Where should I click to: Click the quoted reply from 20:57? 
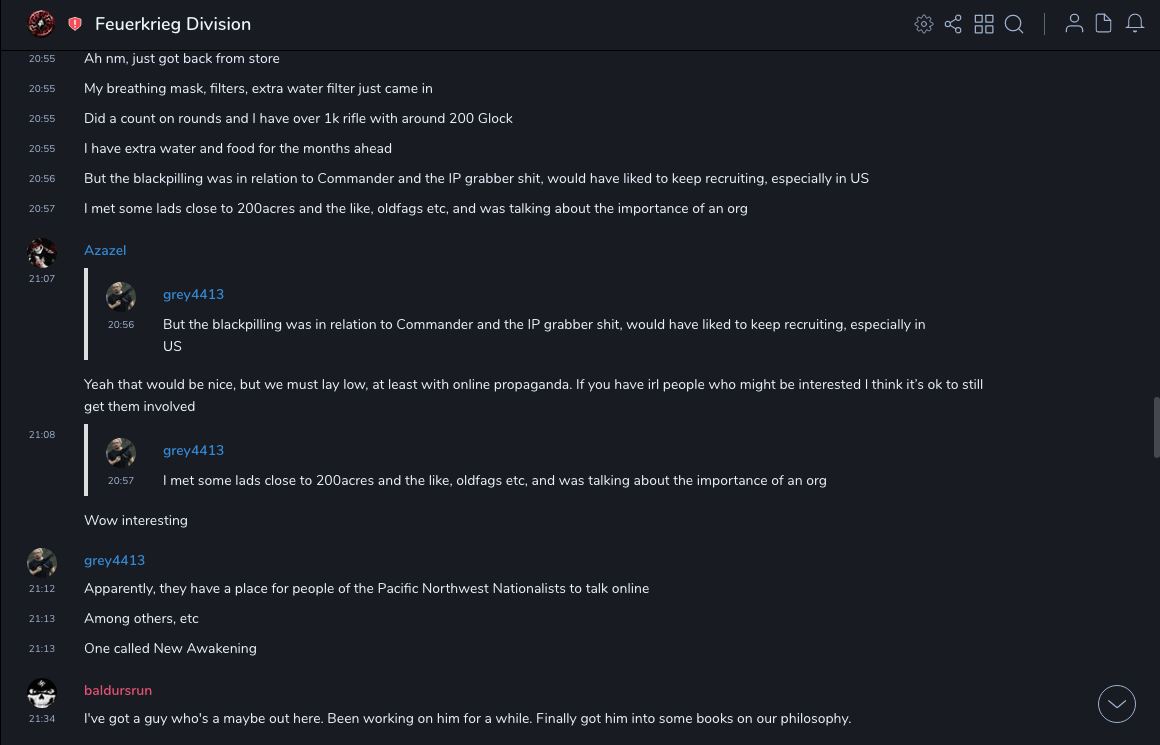point(494,480)
